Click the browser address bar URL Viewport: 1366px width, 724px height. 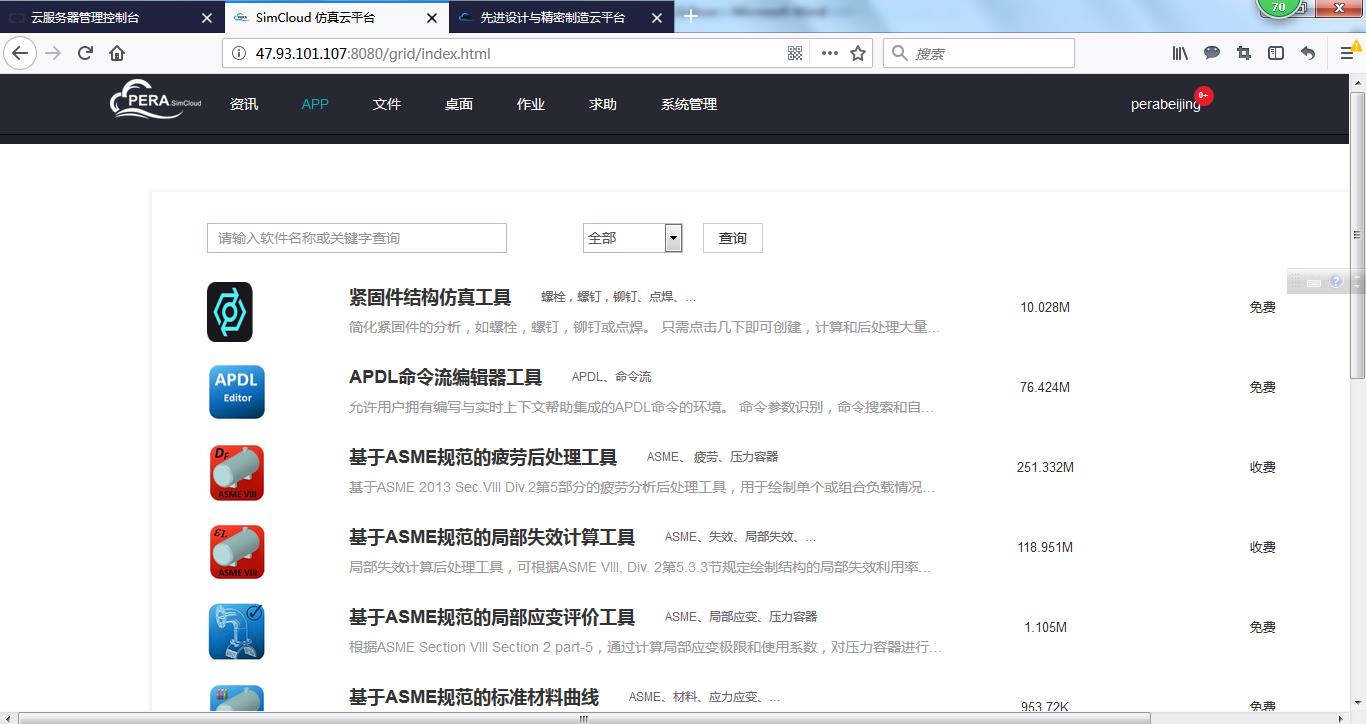tap(373, 53)
